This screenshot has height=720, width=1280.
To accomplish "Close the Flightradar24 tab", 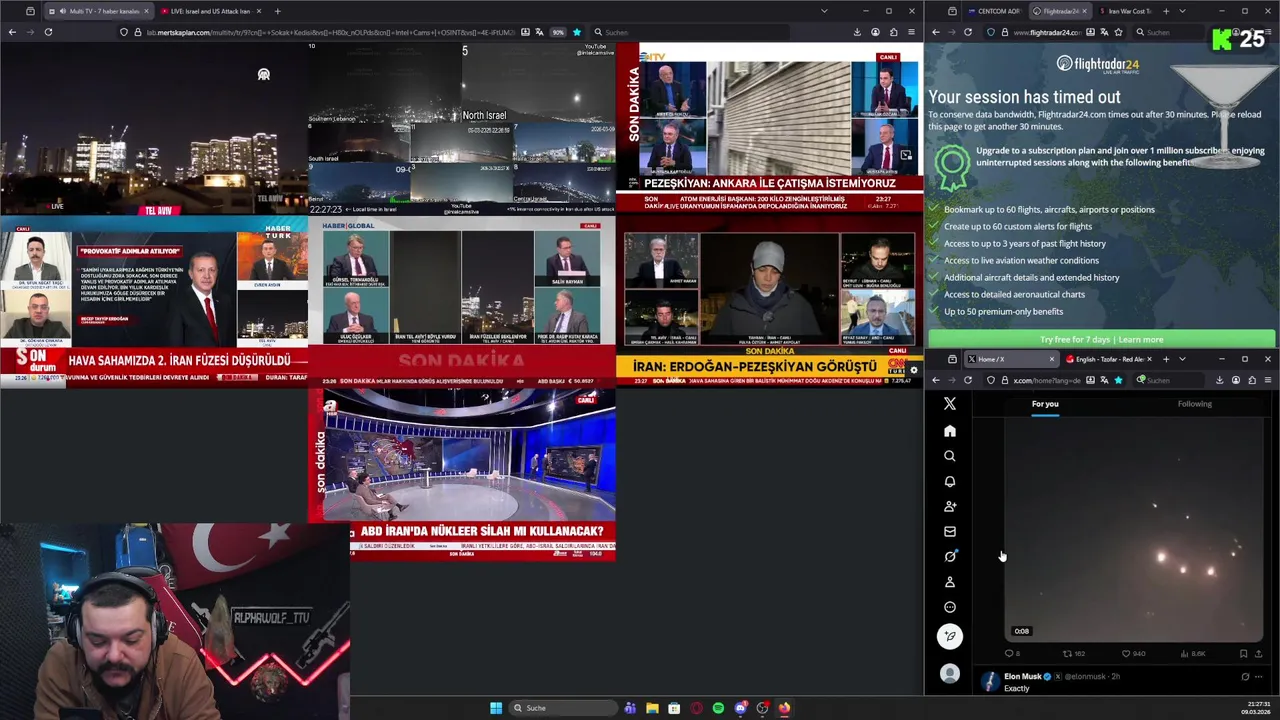I will point(1083,11).
